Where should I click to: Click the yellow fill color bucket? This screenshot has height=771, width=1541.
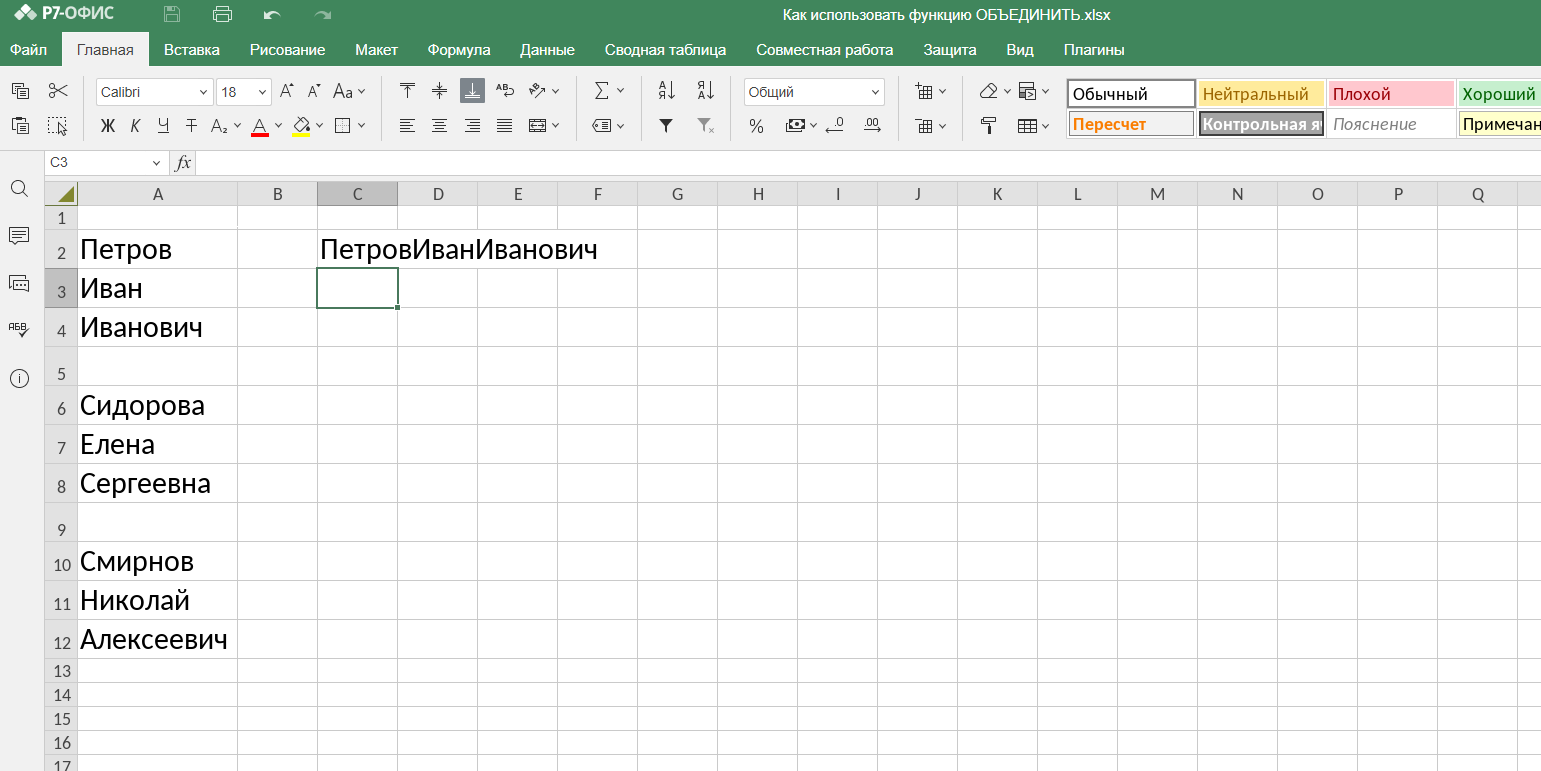301,126
